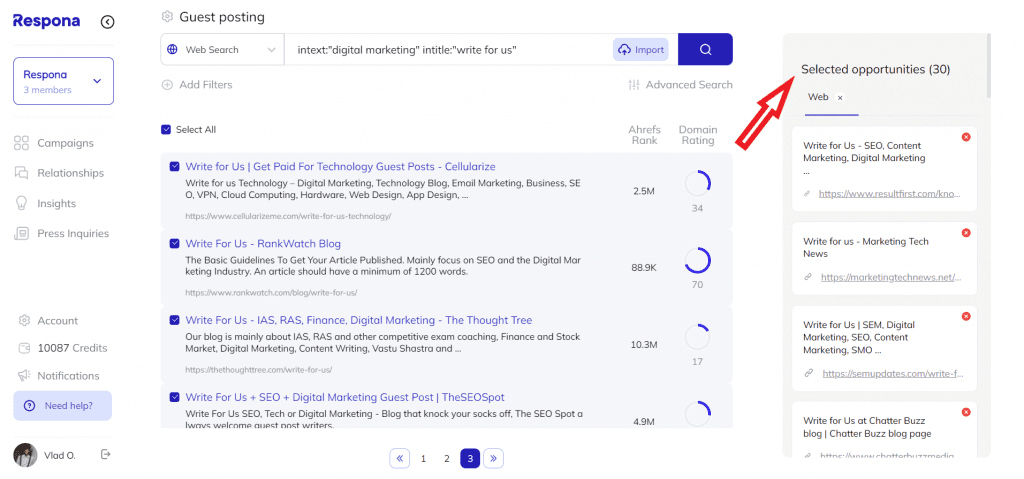Click the Selected opportunities panel scrollbar

pyautogui.click(x=989, y=65)
